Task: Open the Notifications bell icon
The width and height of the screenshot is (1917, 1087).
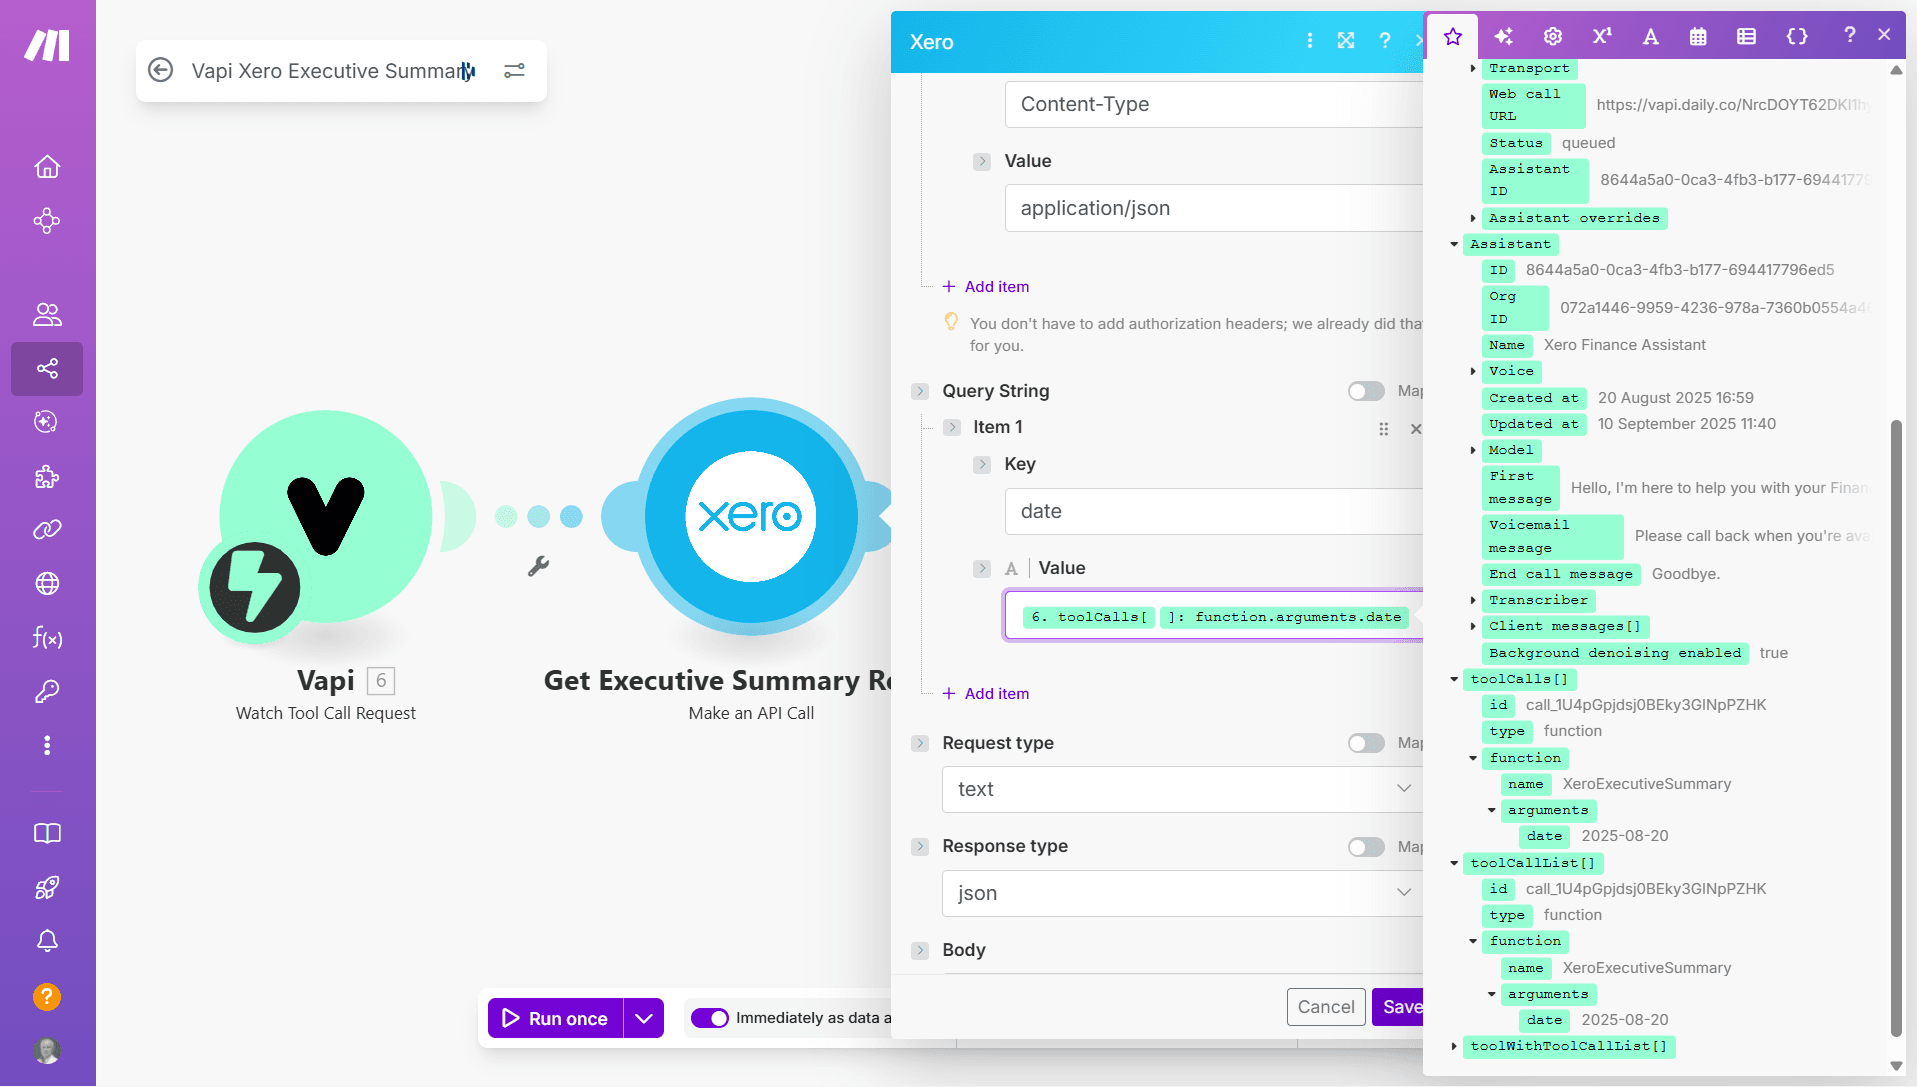Action: point(47,941)
